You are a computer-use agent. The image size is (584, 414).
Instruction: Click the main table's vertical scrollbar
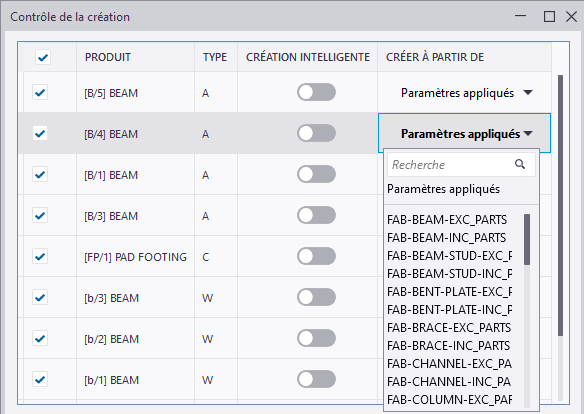(560, 206)
